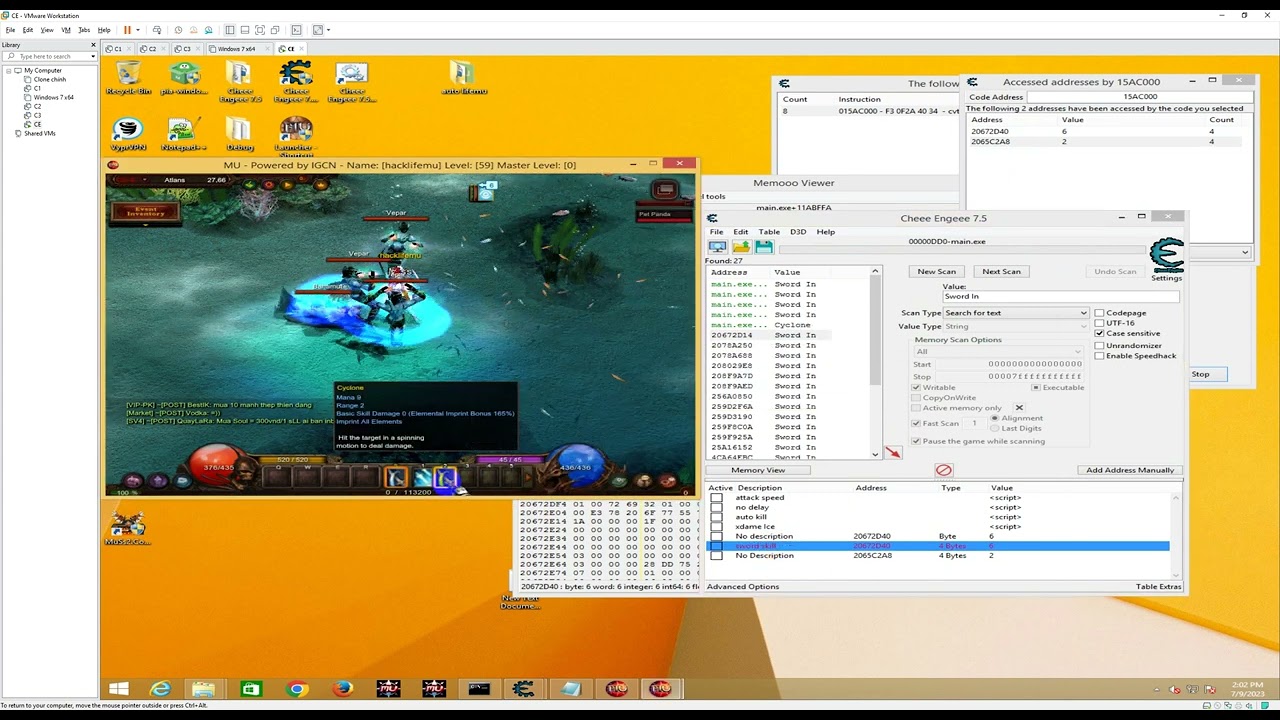Open the process list computer icon
The image size is (1280, 720).
[x=717, y=246]
